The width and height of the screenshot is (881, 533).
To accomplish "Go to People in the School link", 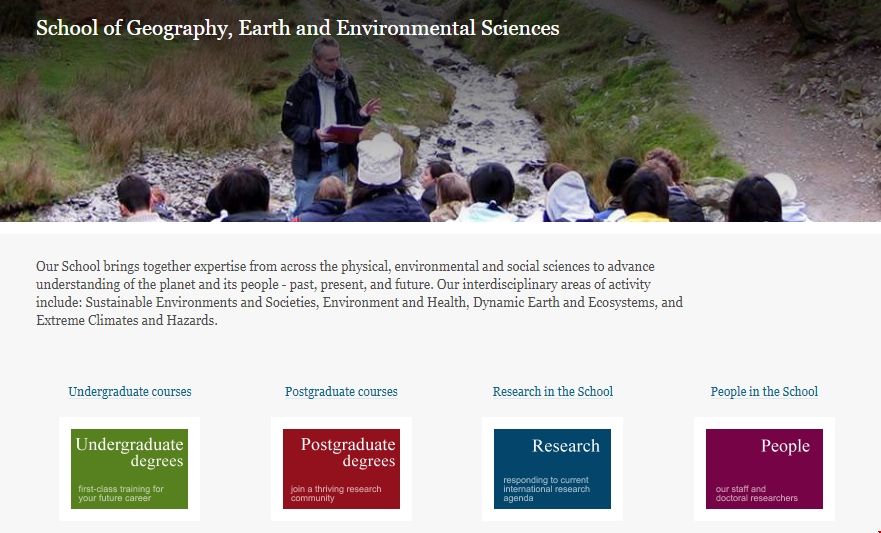I will click(764, 392).
